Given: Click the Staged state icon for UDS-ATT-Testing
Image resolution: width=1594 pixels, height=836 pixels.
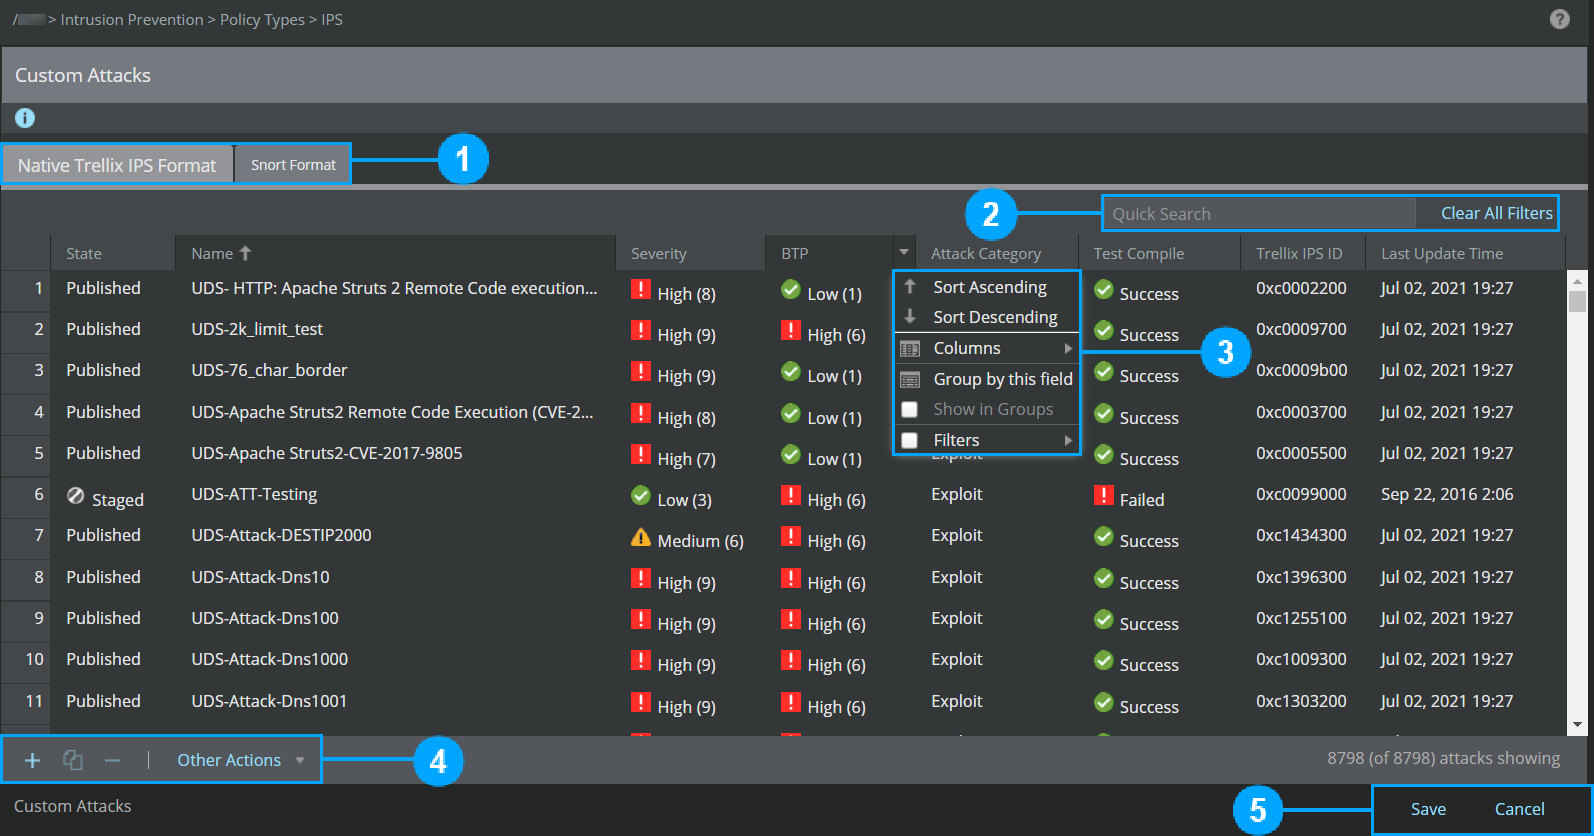Looking at the screenshot, I should click(x=75, y=495).
